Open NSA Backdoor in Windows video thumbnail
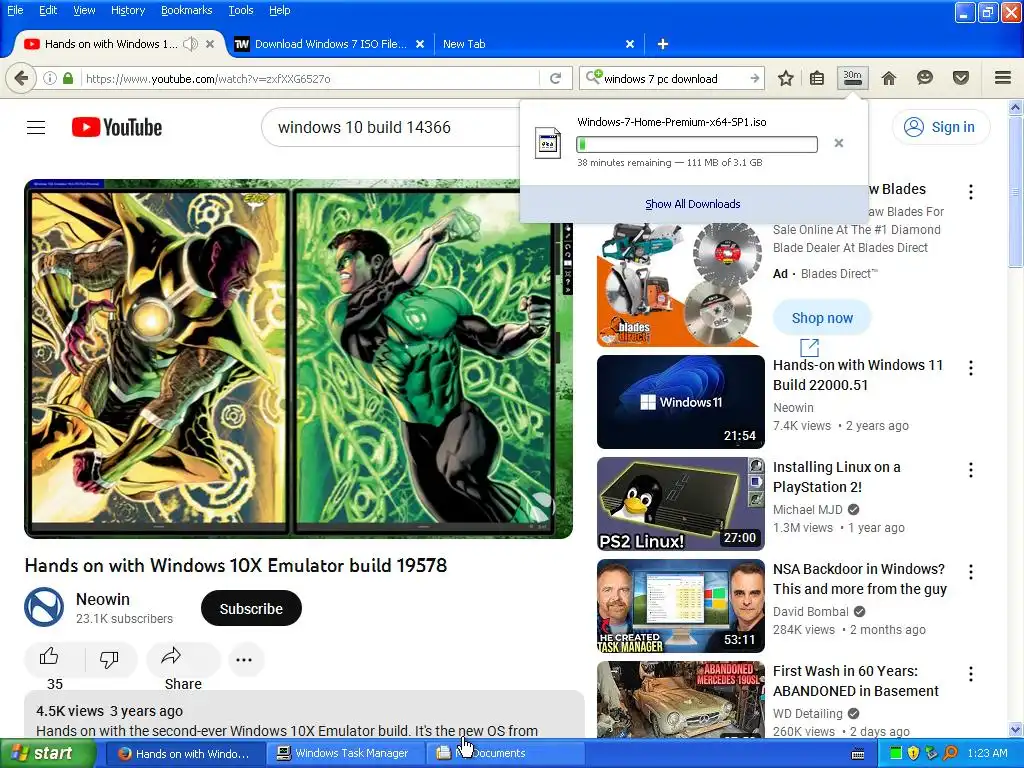Viewport: 1024px width, 768px height. click(x=680, y=605)
